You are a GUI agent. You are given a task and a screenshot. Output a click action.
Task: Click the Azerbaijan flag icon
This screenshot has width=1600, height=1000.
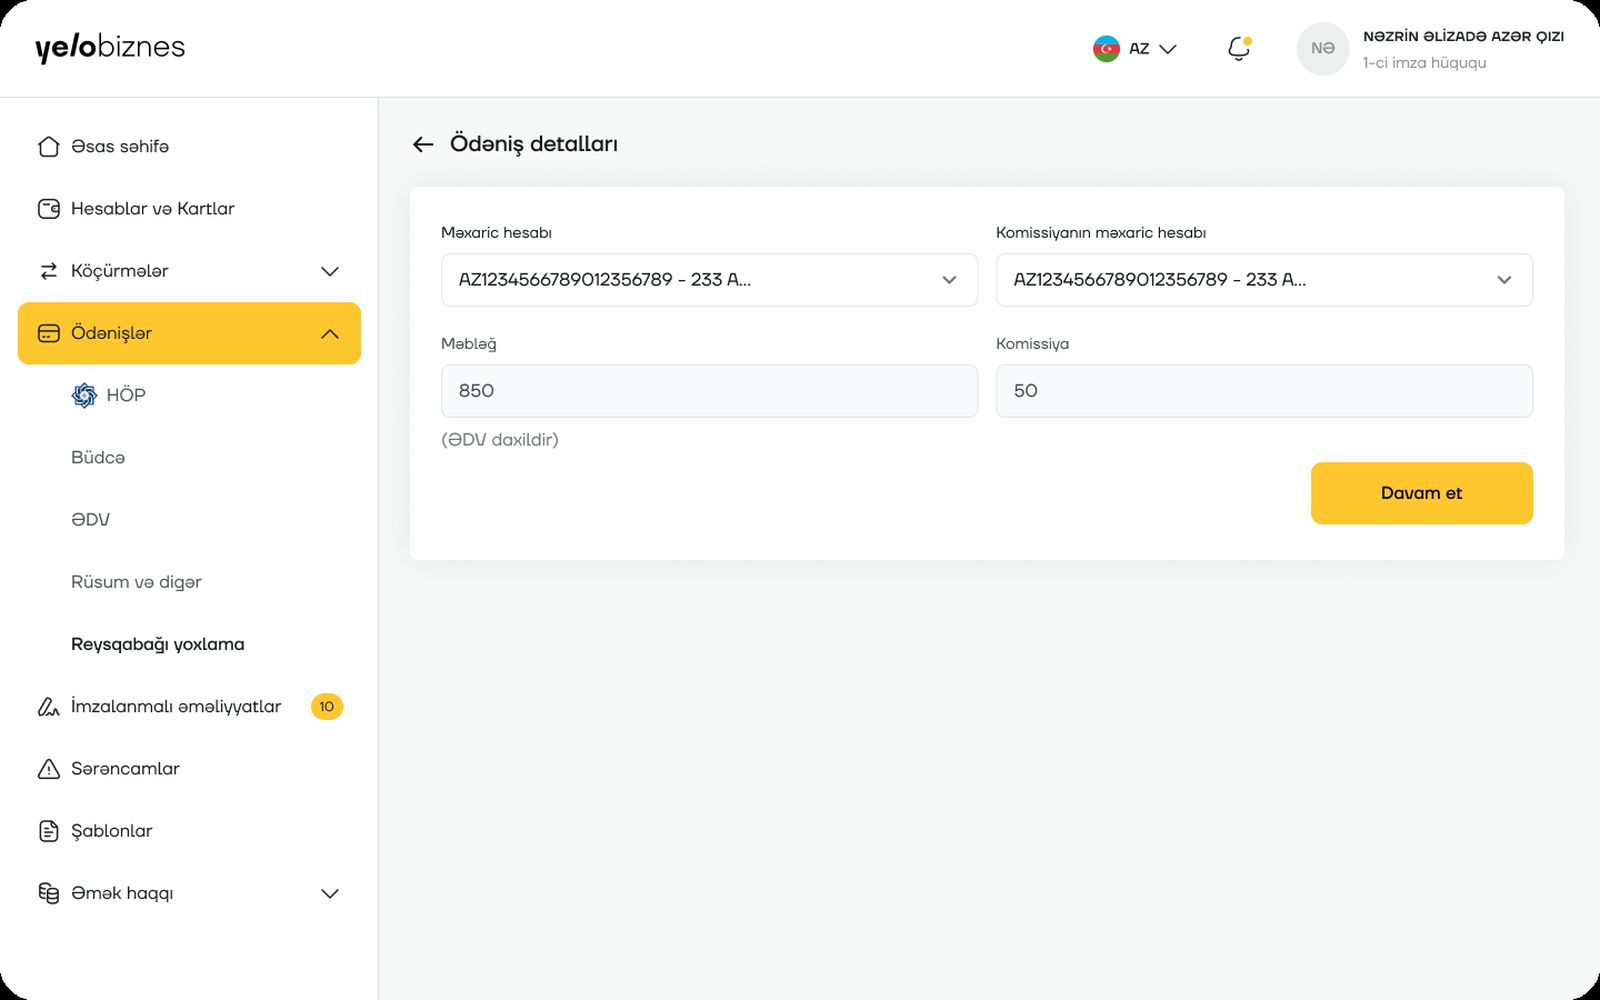click(1106, 48)
